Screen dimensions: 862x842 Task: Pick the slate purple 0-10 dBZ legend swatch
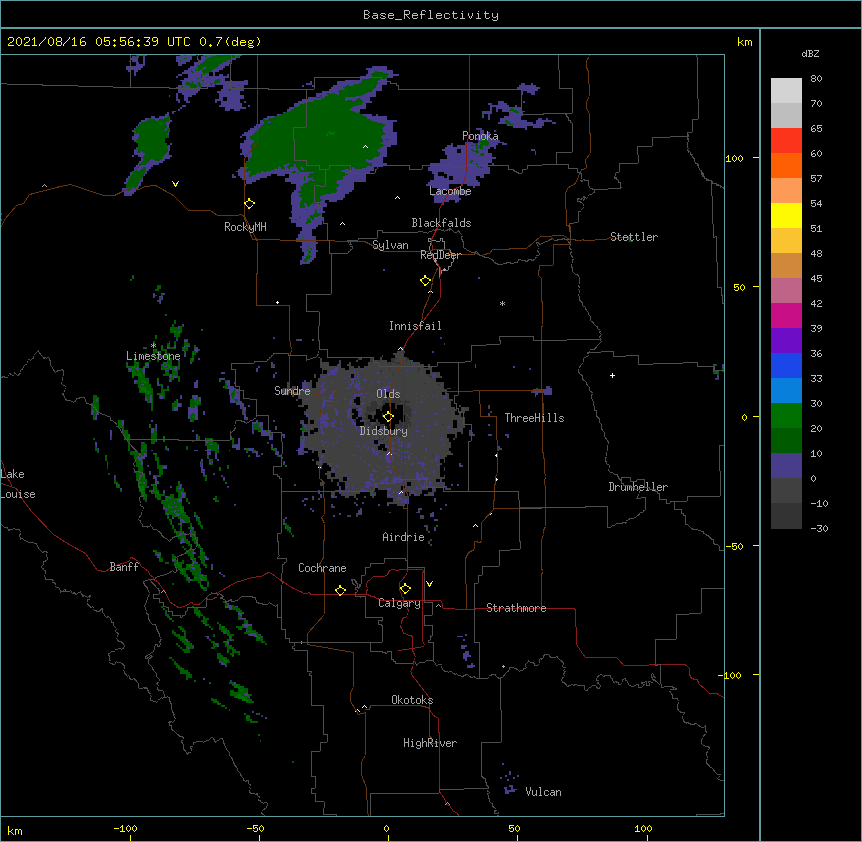(786, 466)
